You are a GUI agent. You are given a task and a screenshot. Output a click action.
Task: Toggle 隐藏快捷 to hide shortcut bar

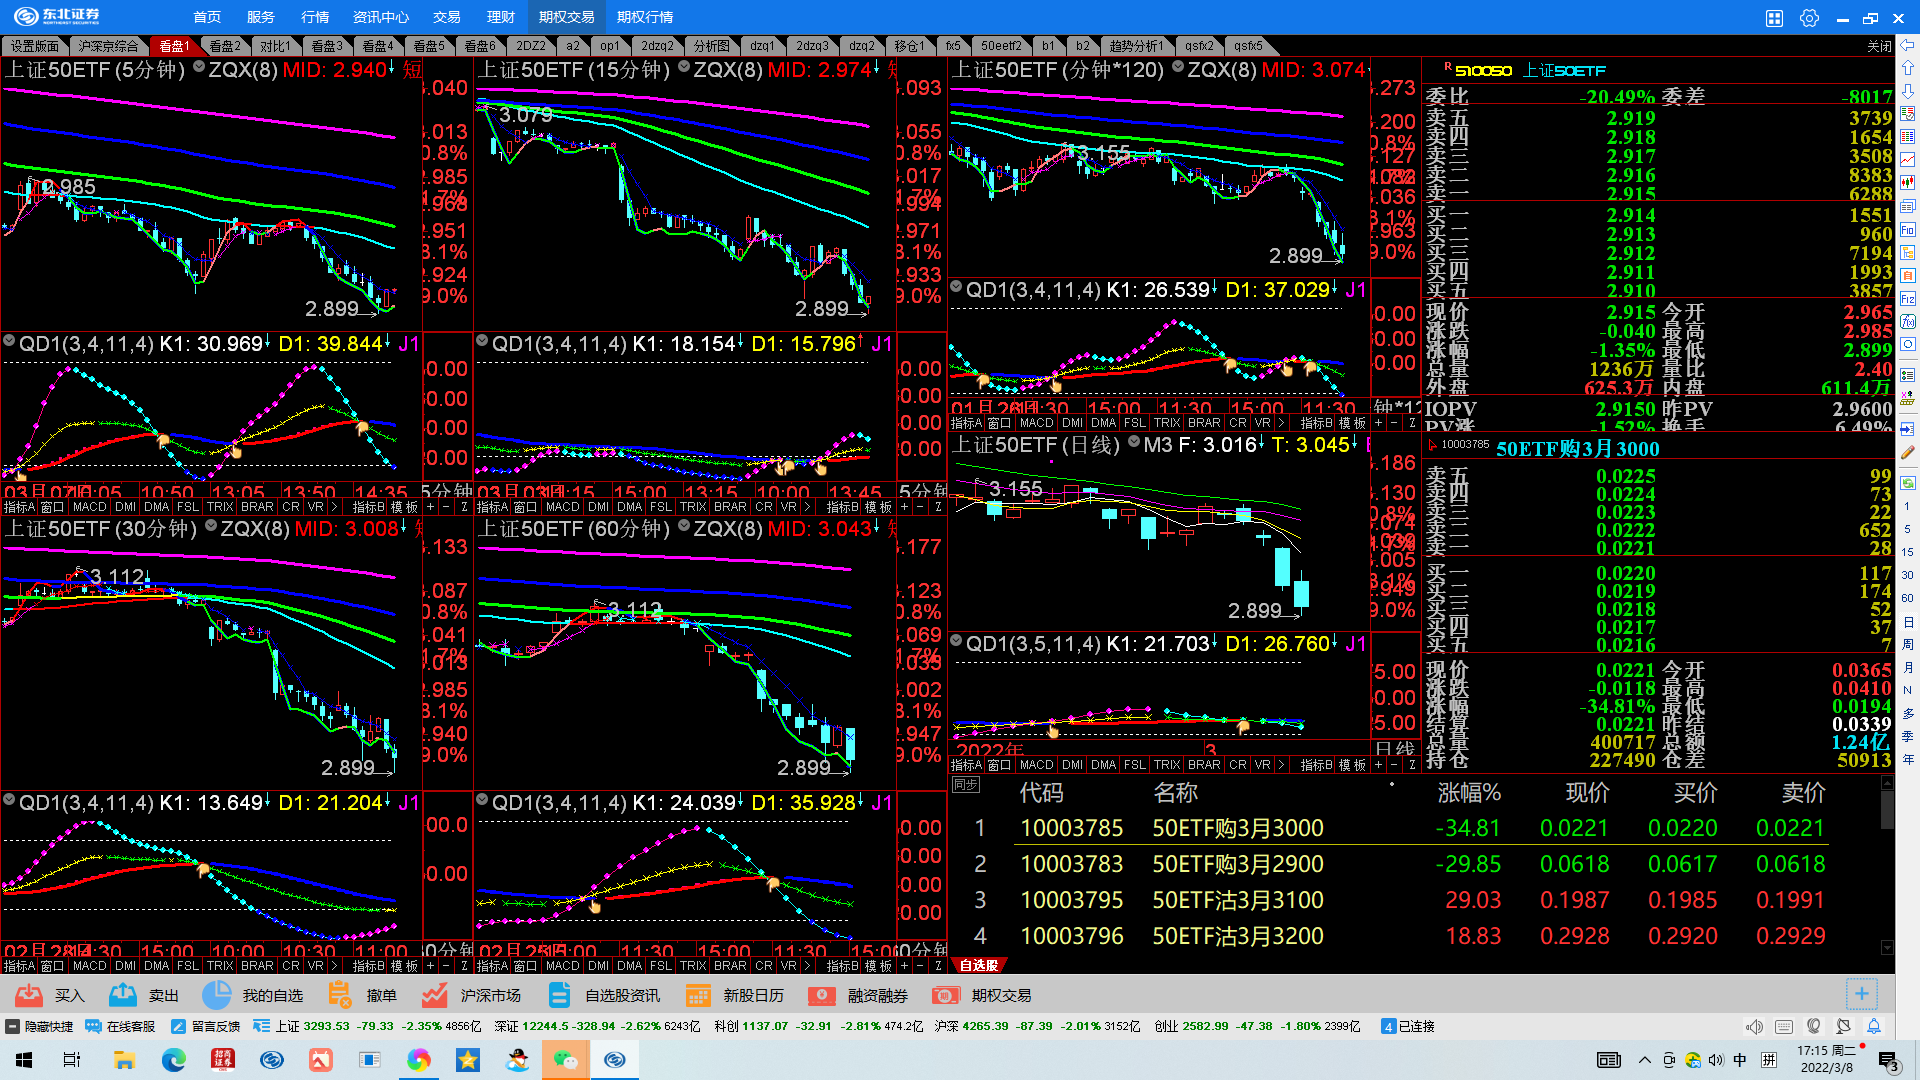pyautogui.click(x=40, y=1026)
